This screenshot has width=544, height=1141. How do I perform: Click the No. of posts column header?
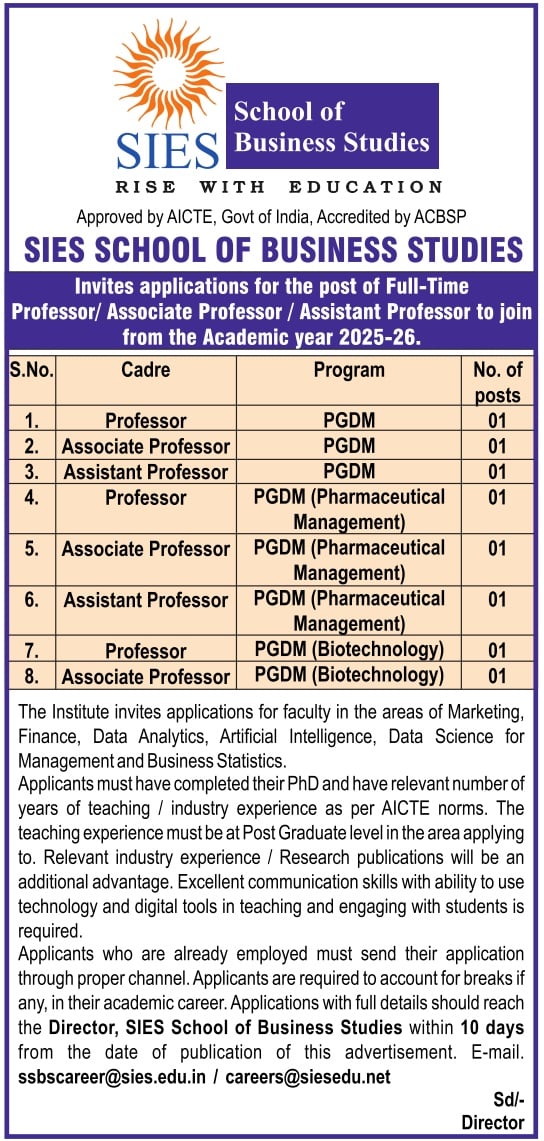[497, 383]
